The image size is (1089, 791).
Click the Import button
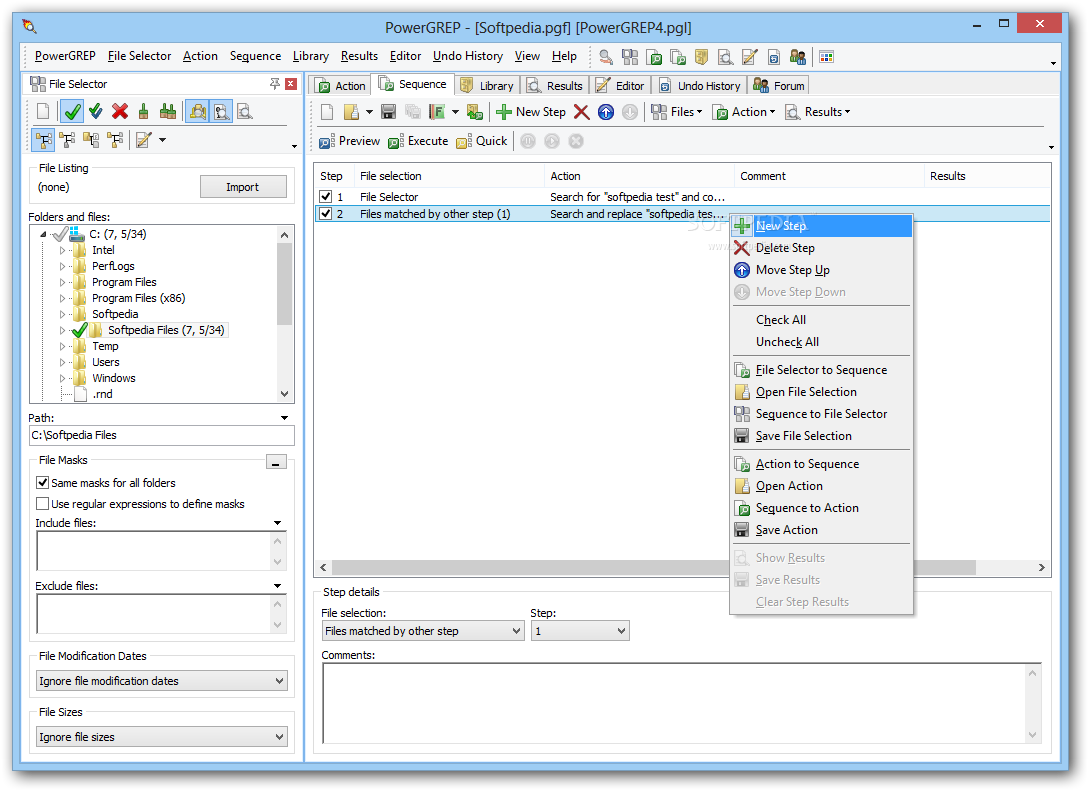tap(242, 187)
